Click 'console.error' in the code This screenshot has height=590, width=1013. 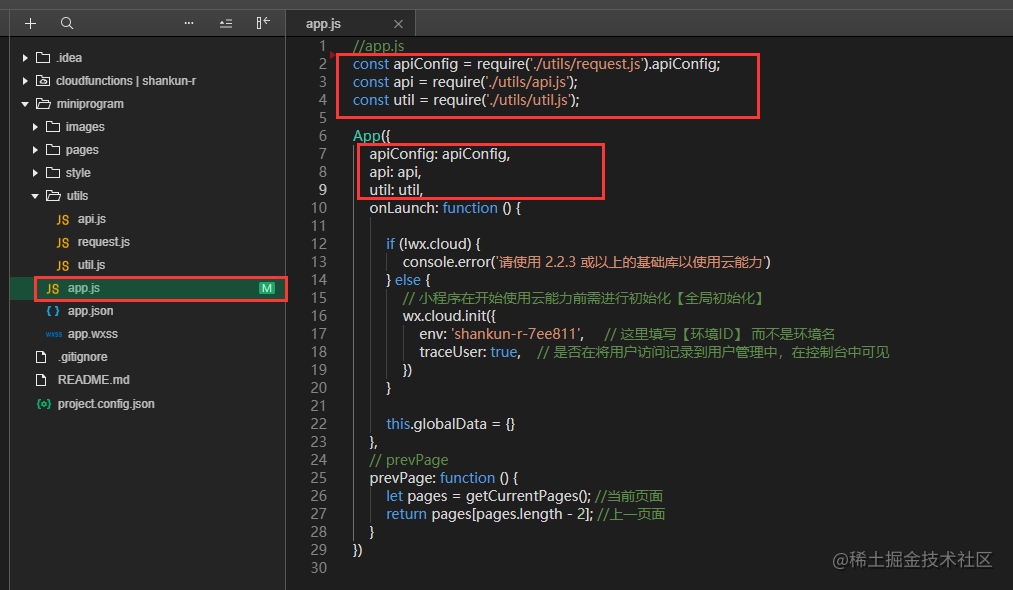(445, 262)
